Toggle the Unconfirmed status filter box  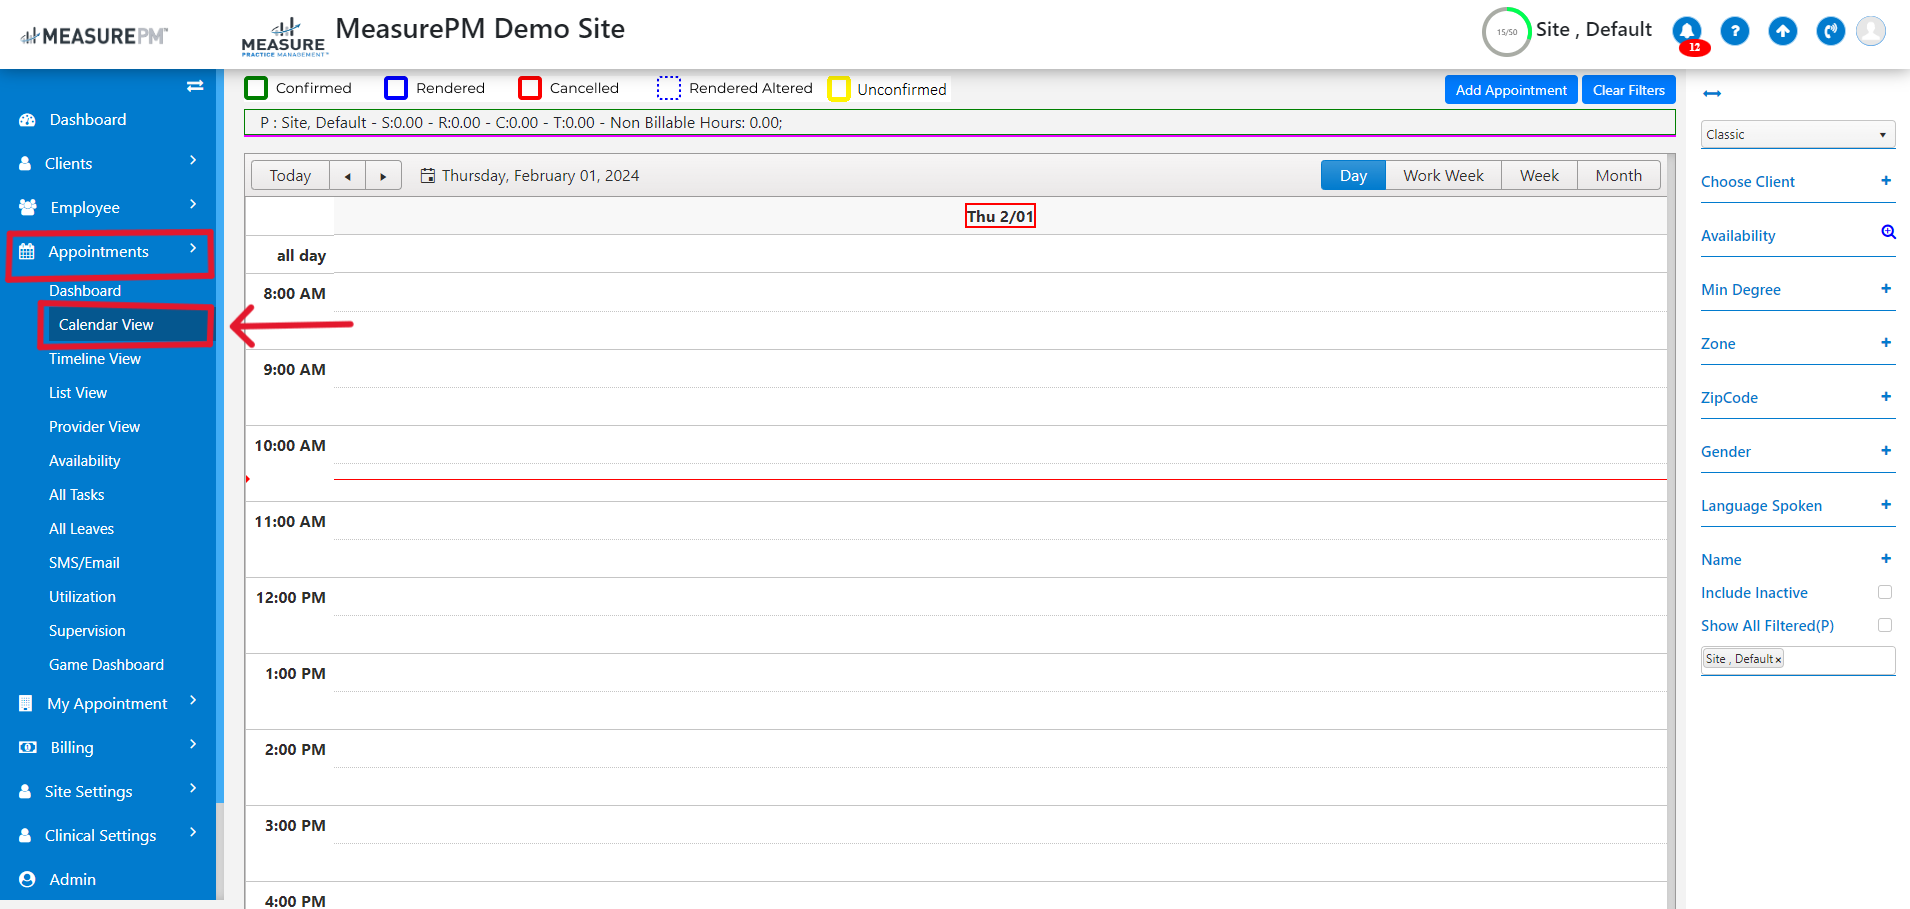pos(839,89)
